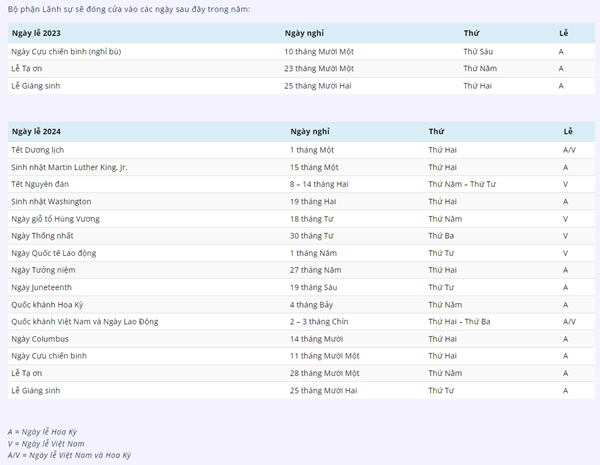Select '2 – 3 tháng Chín' date range
The height and width of the screenshot is (465, 600).
[x=319, y=322]
